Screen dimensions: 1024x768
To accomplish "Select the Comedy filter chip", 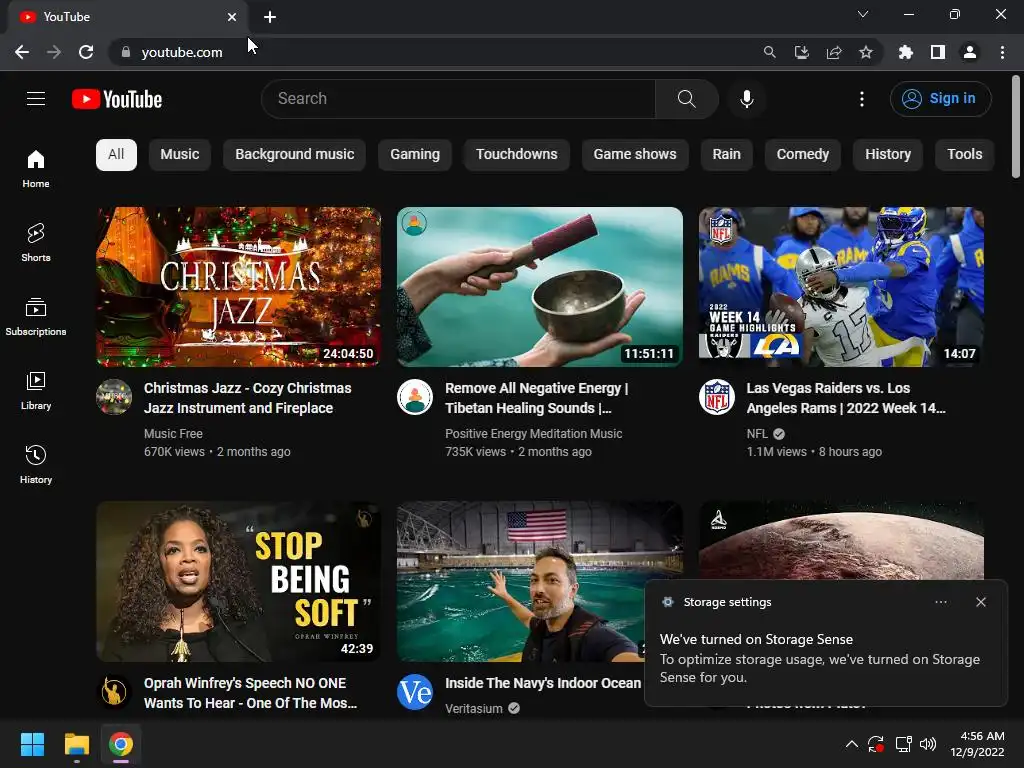I will [803, 155].
